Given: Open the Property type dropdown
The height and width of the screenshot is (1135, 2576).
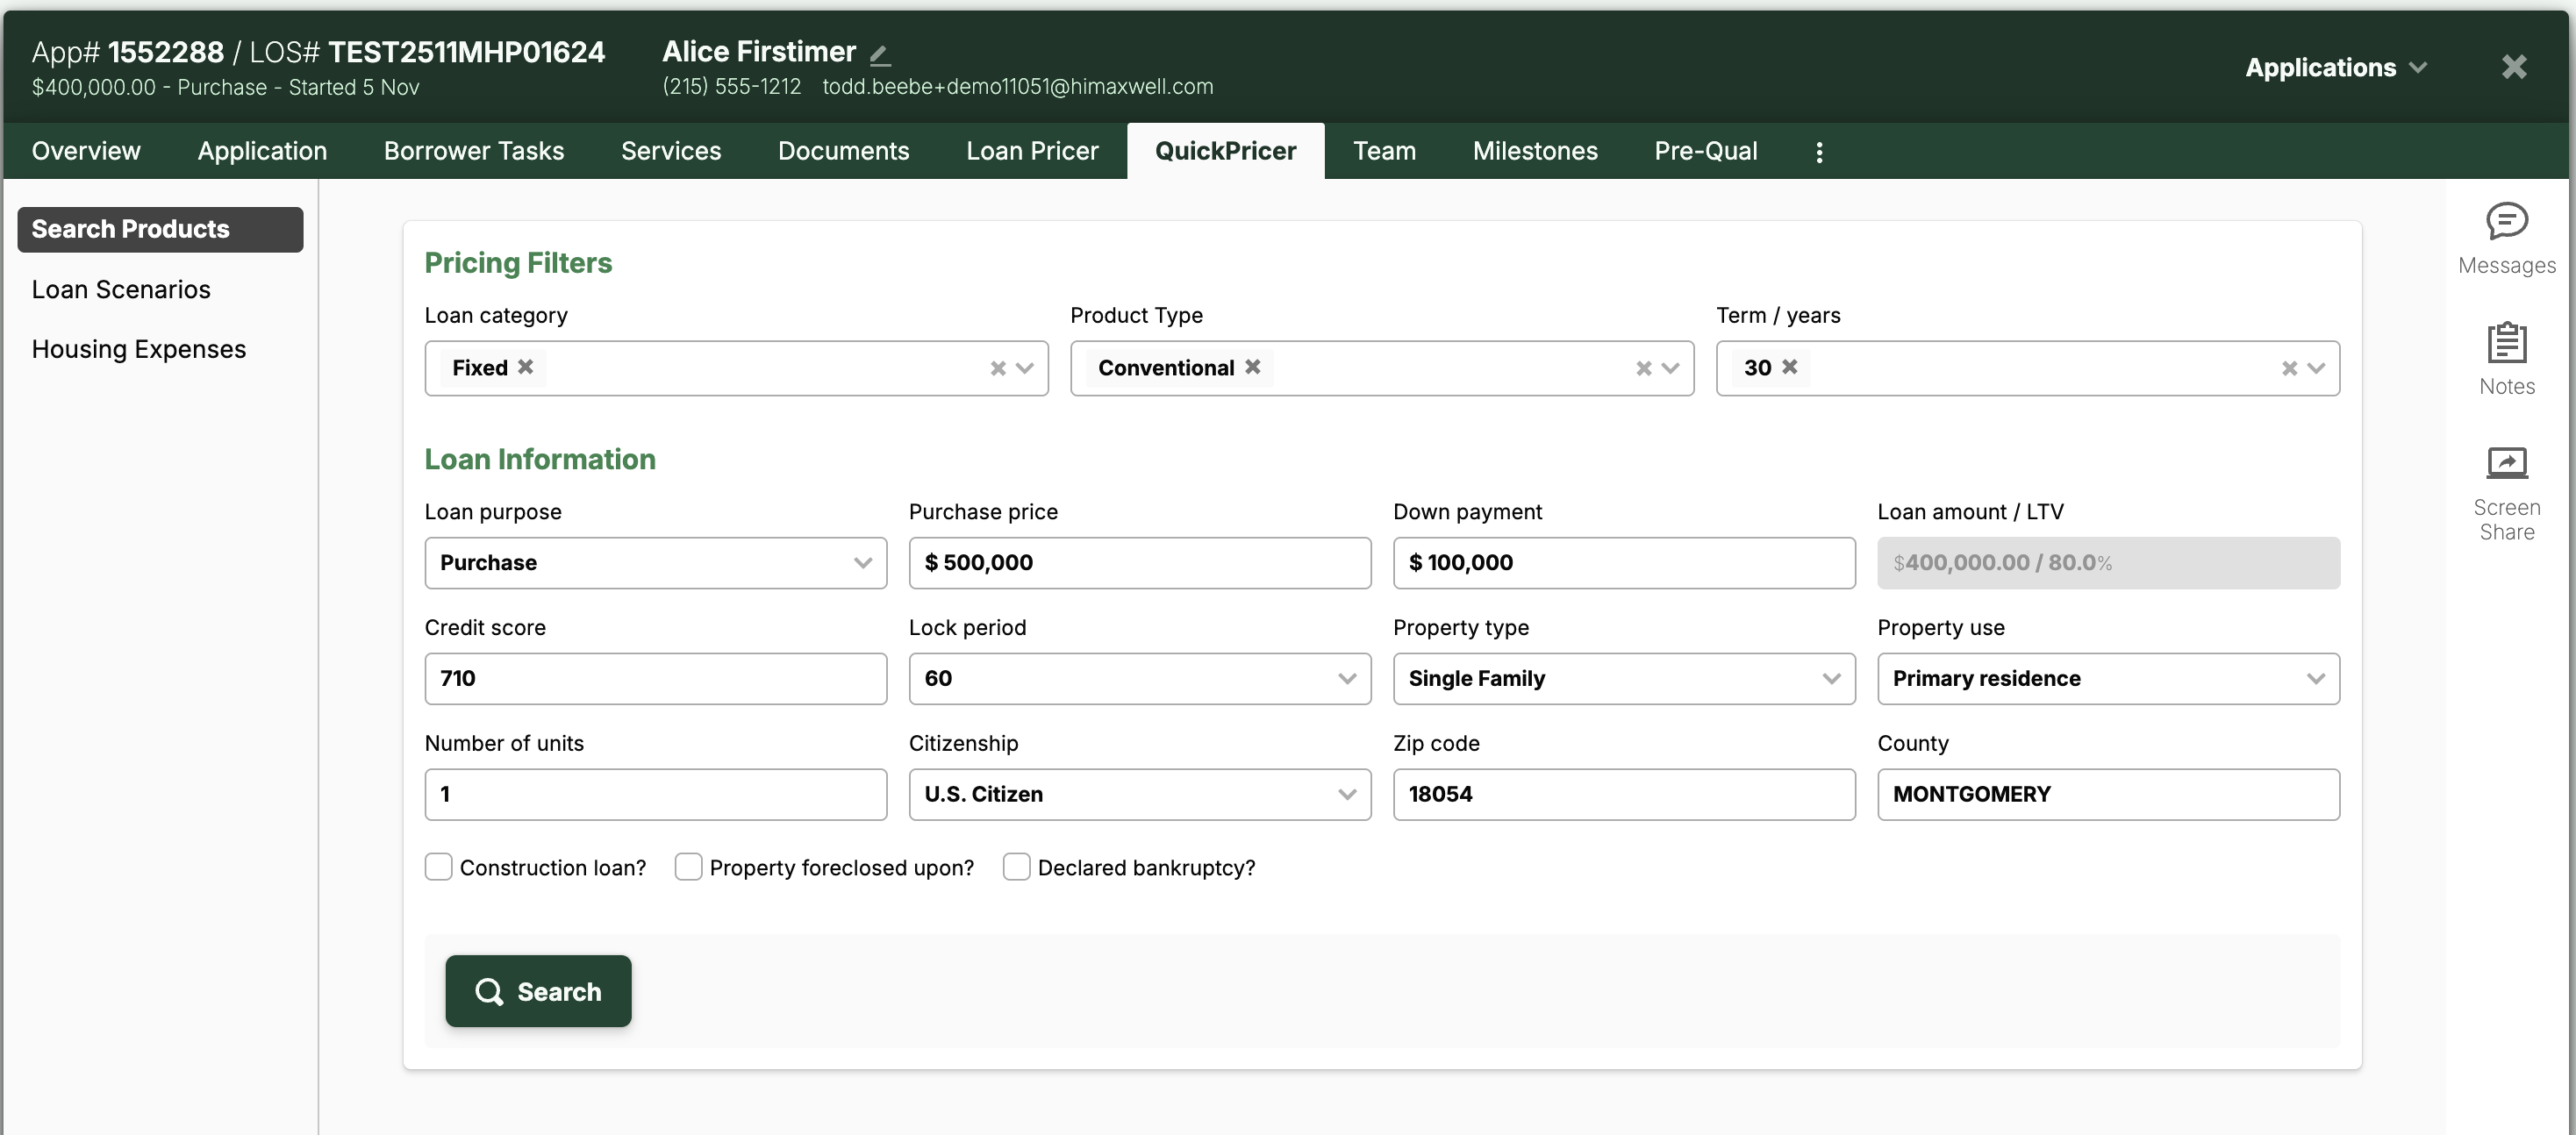Looking at the screenshot, I should click(x=1623, y=679).
